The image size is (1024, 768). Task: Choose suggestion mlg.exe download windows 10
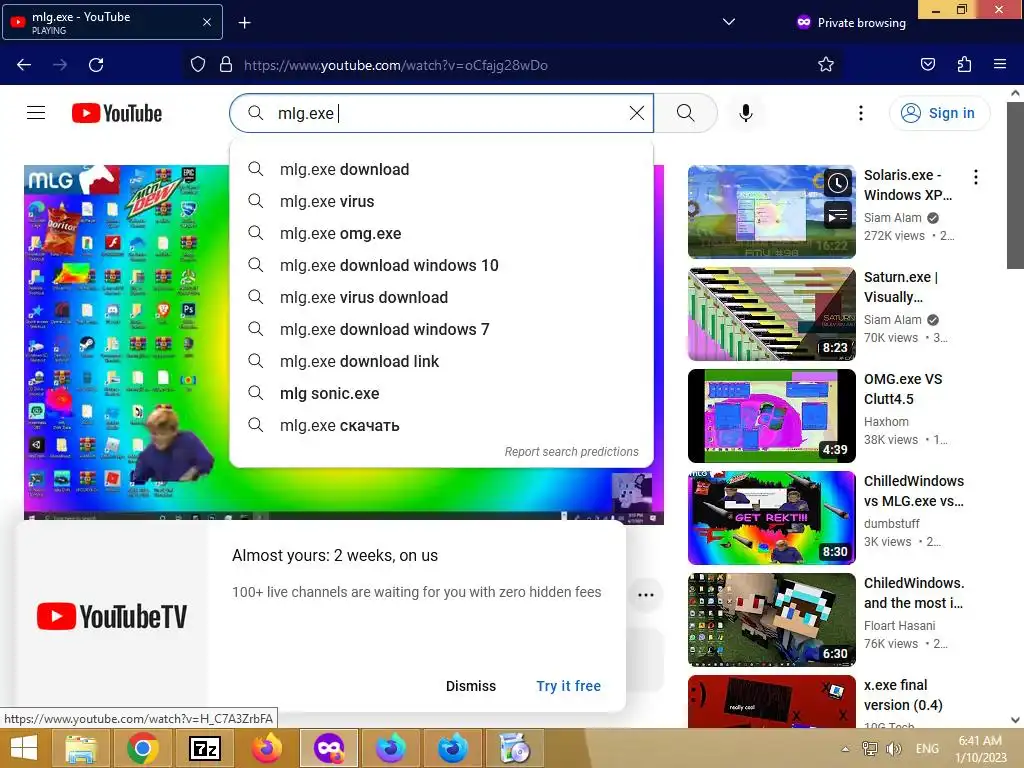441,265
